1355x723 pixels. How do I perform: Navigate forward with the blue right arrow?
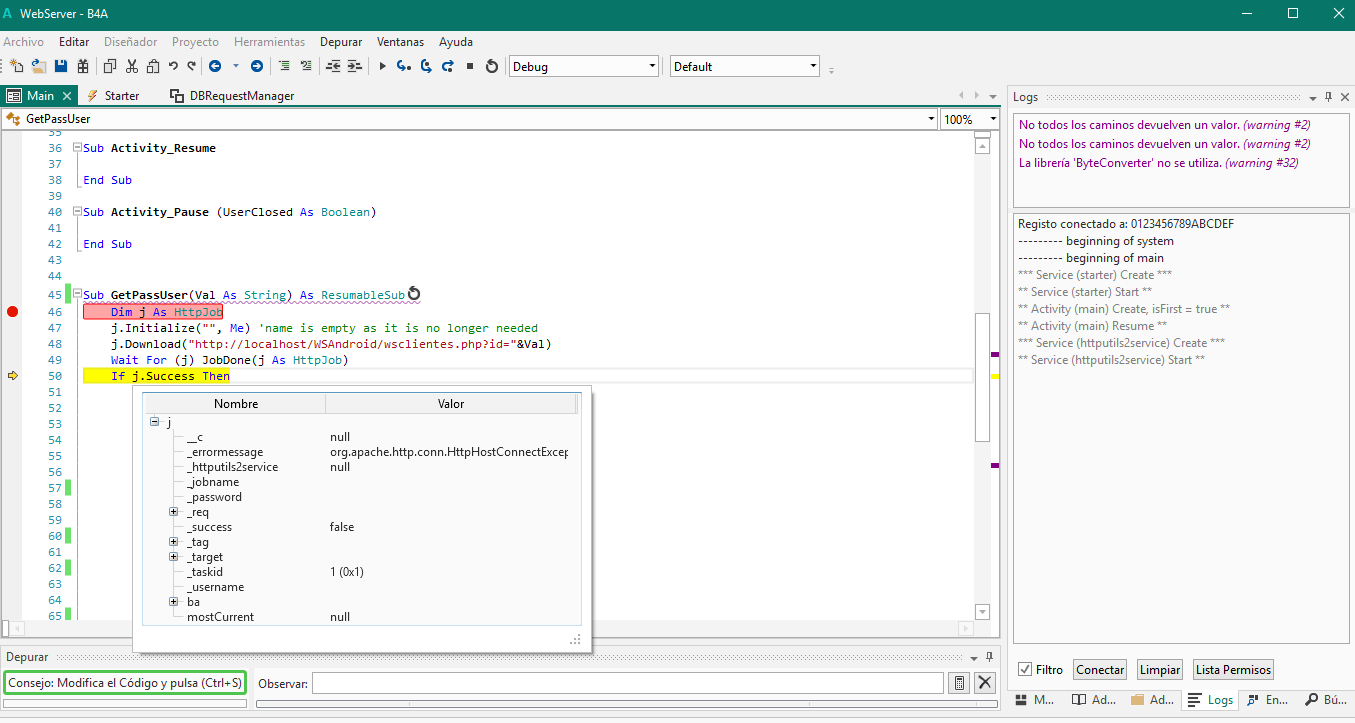(257, 66)
